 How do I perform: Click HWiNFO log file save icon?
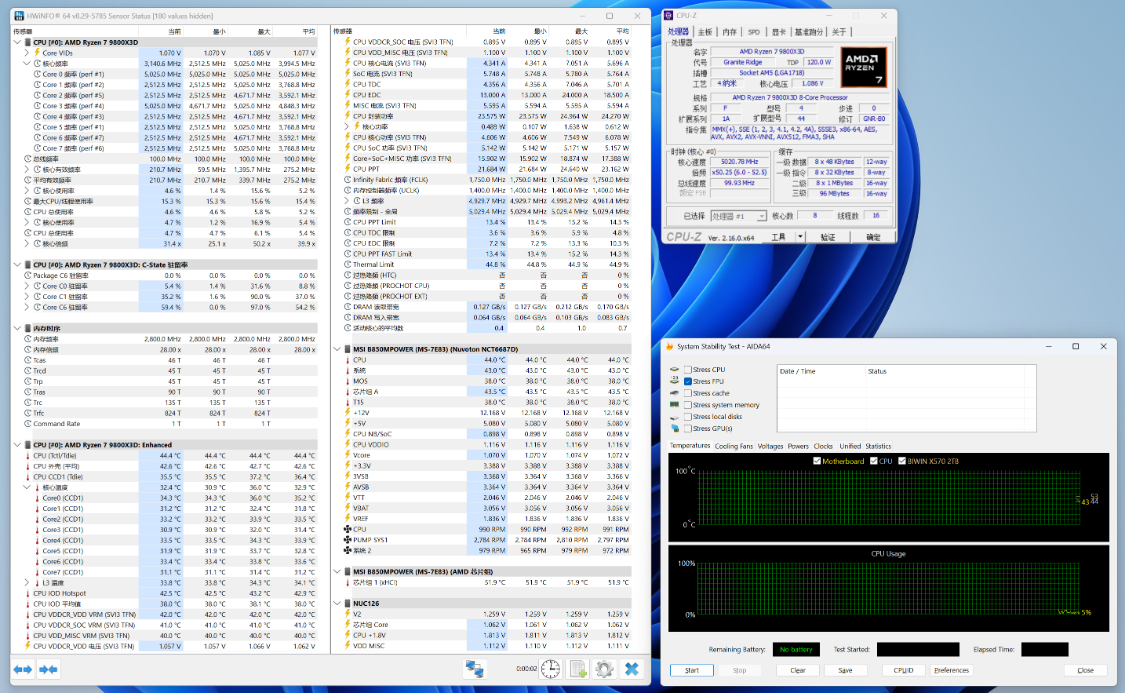tap(578, 669)
